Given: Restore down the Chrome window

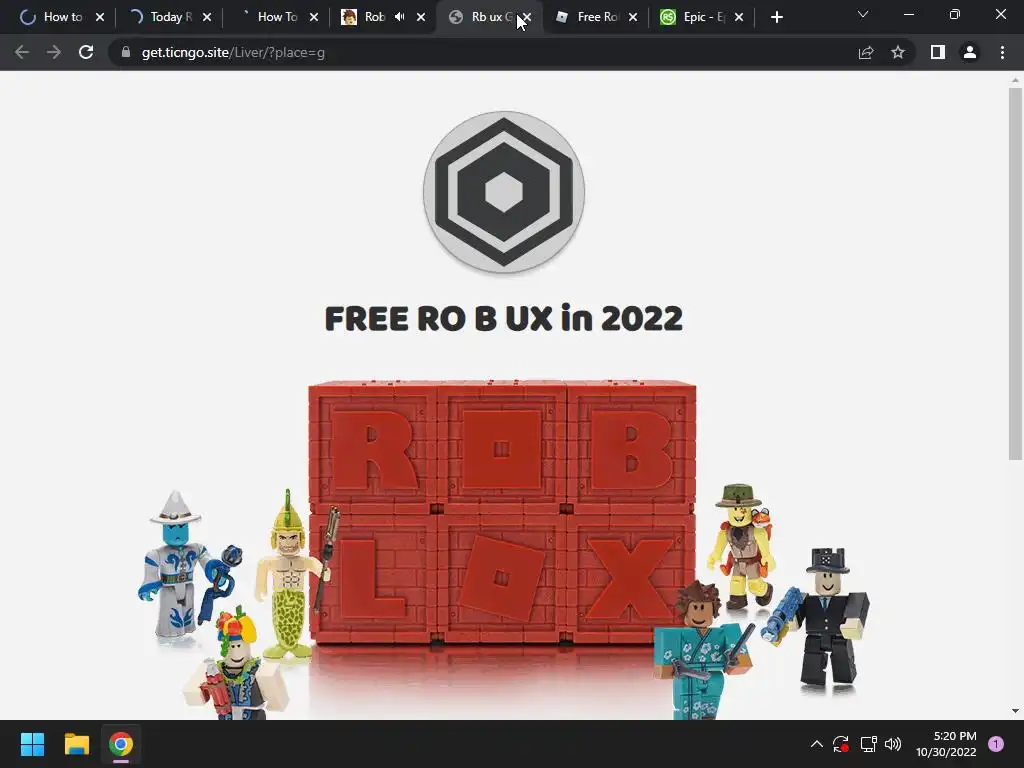Looking at the screenshot, I should click(955, 14).
